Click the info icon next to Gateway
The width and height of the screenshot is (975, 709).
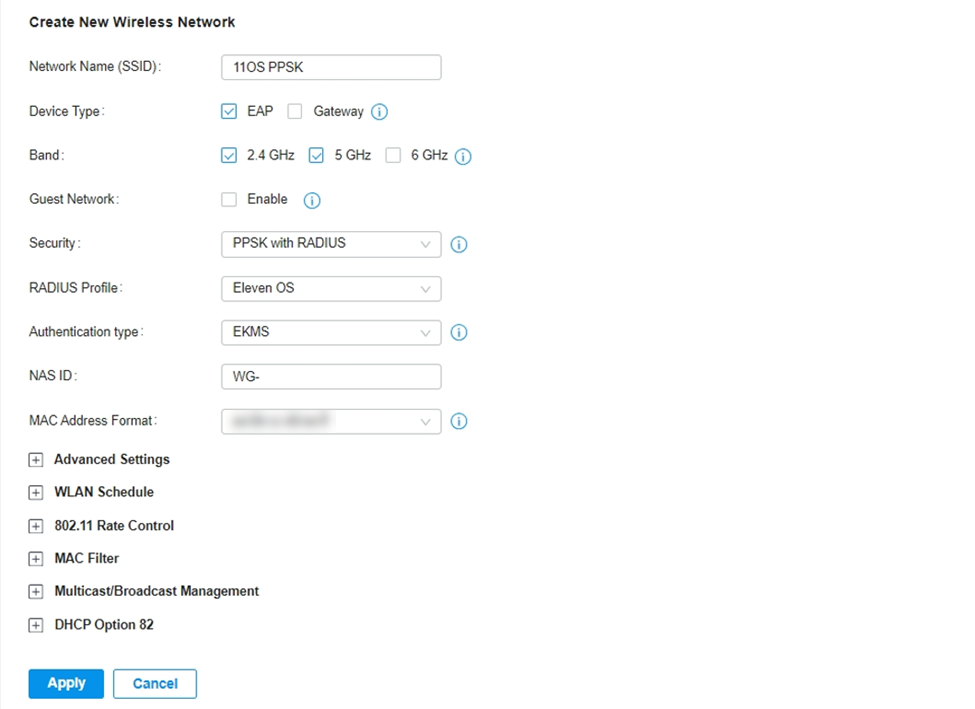[379, 111]
